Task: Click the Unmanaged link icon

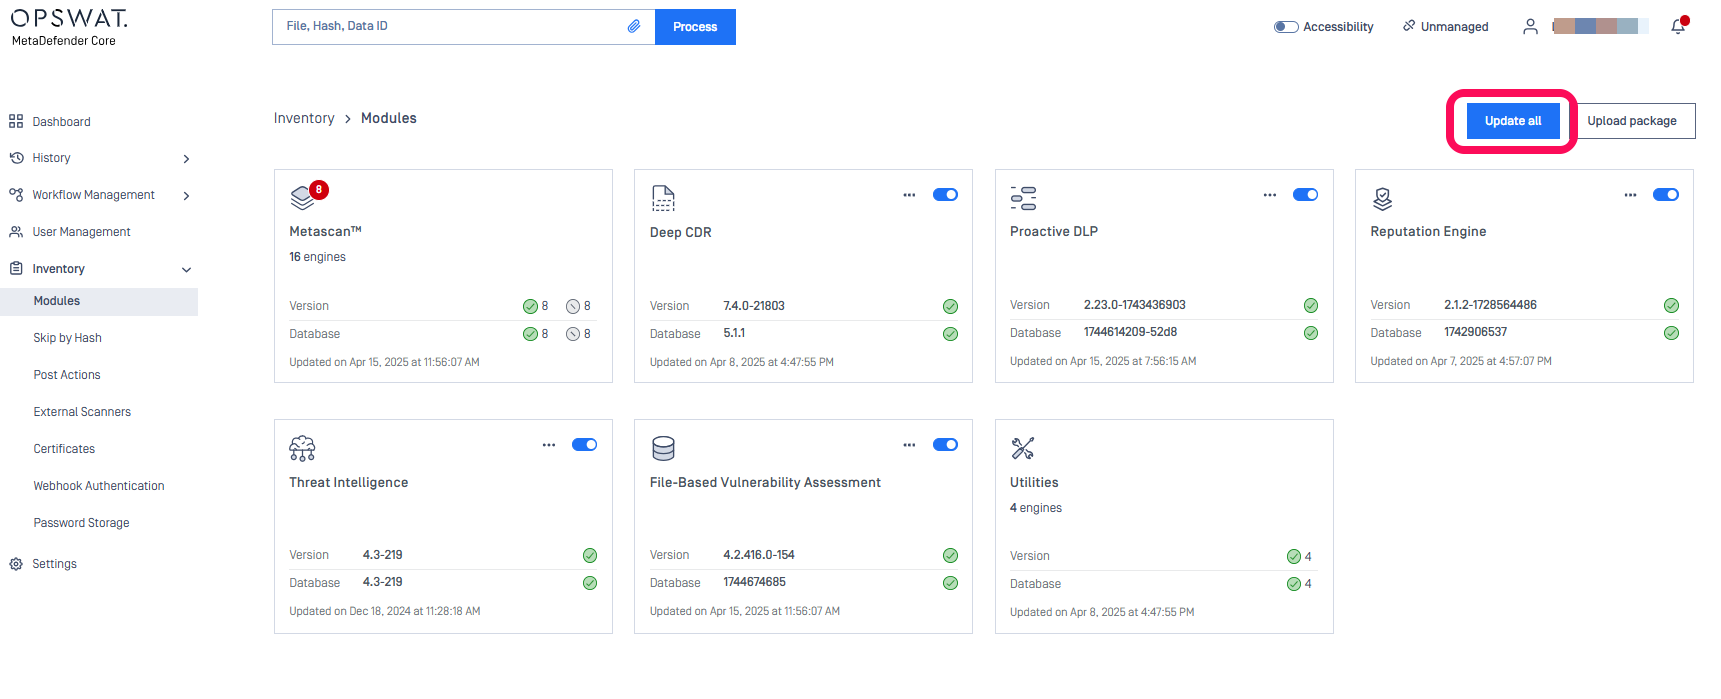Action: (1409, 26)
